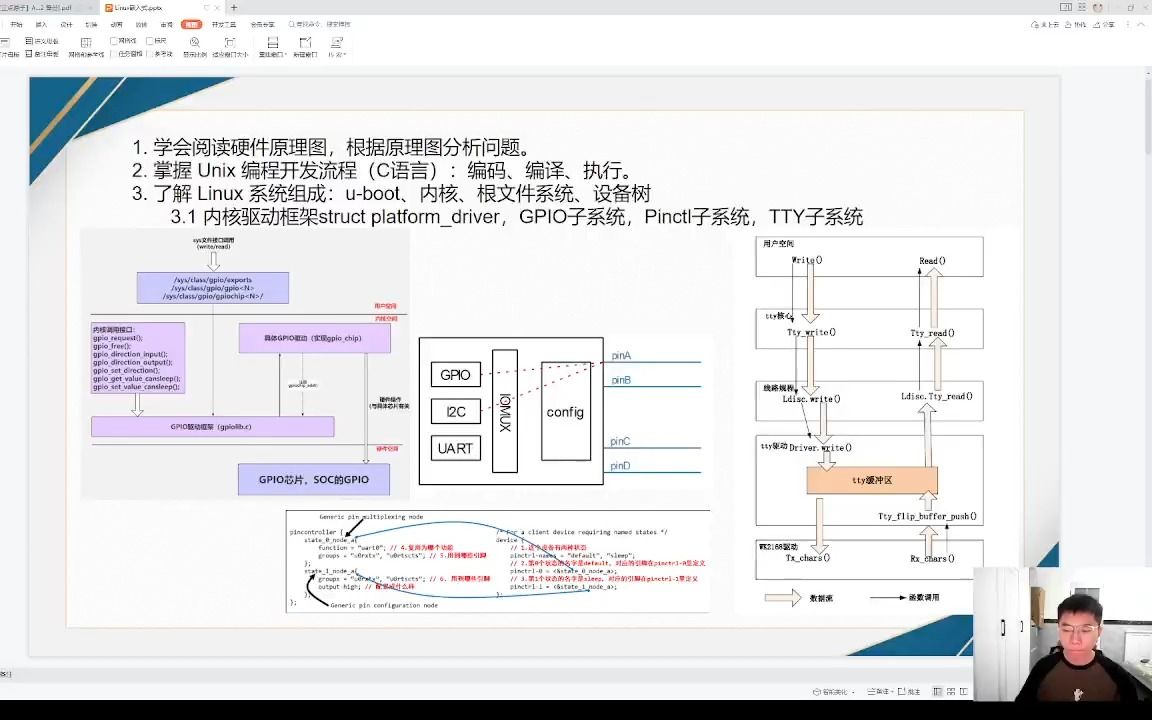Start slideshow from the status bar icon
Viewport: 1152px width, 720px height.
click(x=963, y=691)
